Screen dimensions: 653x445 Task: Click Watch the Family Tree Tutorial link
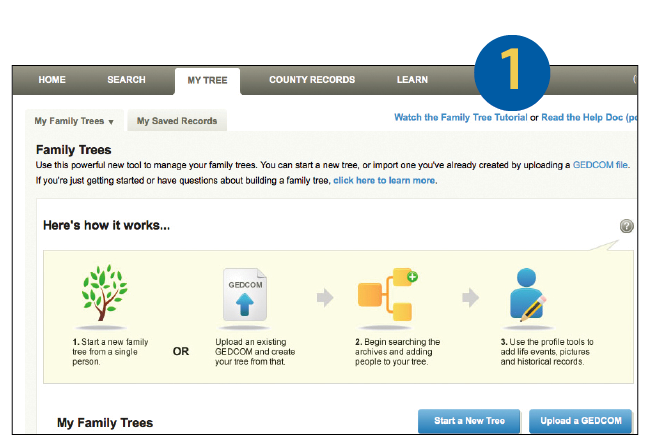point(461,117)
